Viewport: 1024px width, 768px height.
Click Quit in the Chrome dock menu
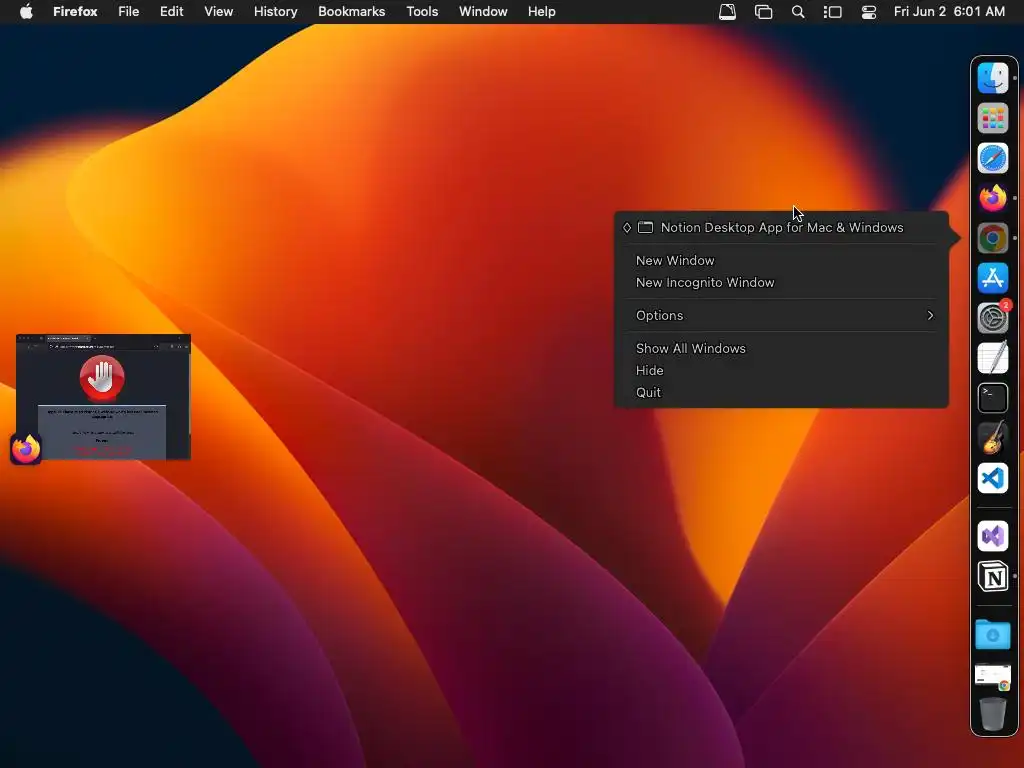(648, 392)
